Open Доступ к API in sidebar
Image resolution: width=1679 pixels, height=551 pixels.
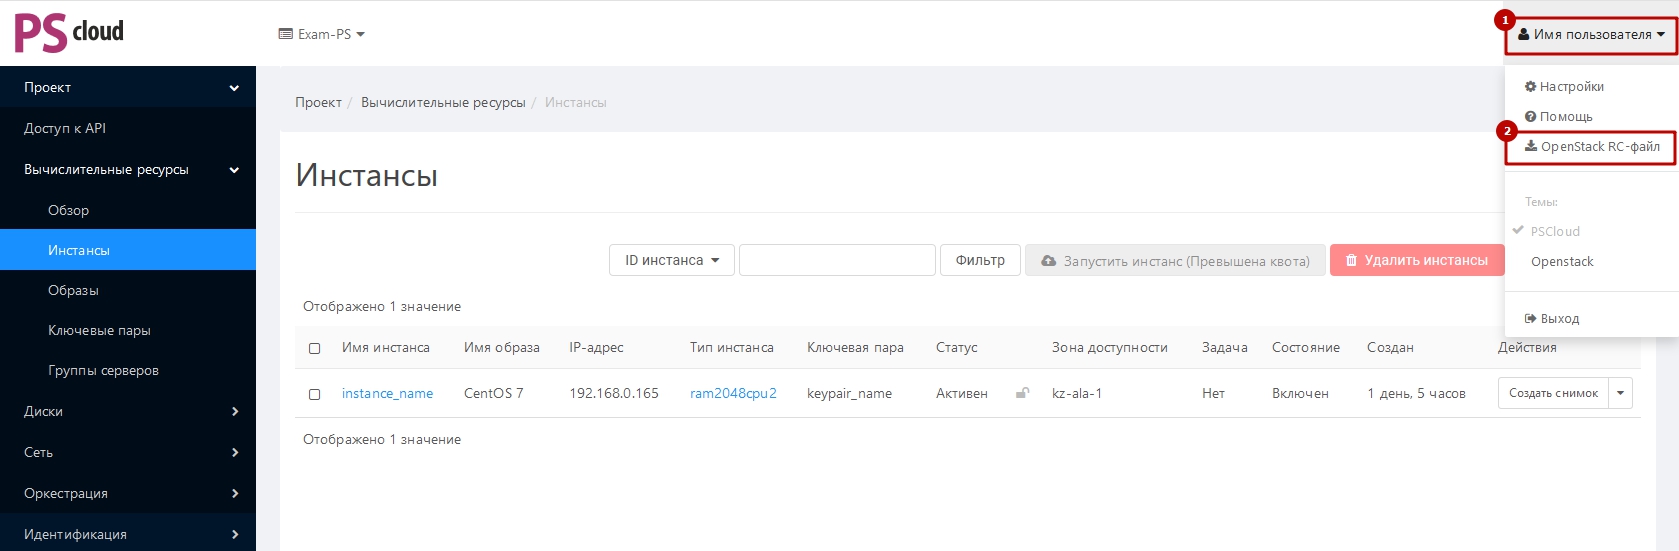128,128
